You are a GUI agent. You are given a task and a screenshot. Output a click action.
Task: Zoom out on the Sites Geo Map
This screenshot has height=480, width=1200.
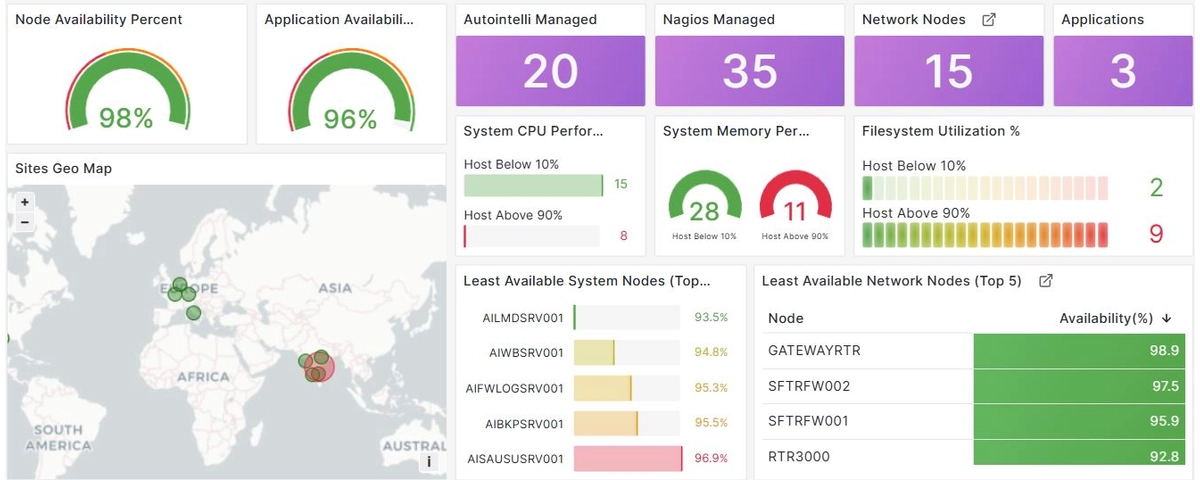point(25,221)
